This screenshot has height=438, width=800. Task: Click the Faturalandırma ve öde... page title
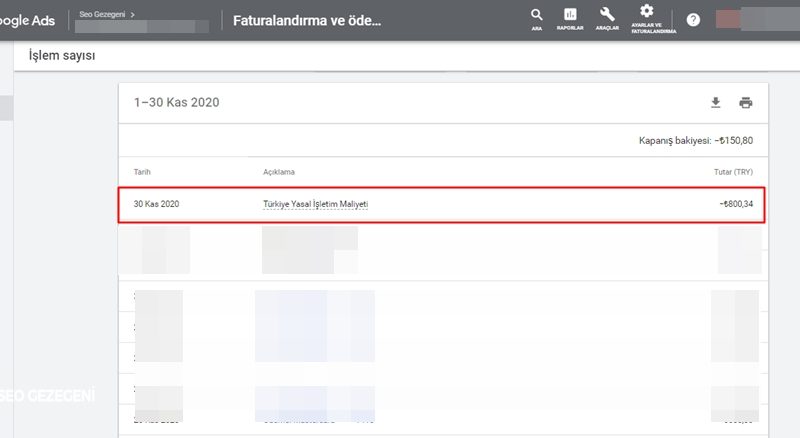tap(307, 20)
